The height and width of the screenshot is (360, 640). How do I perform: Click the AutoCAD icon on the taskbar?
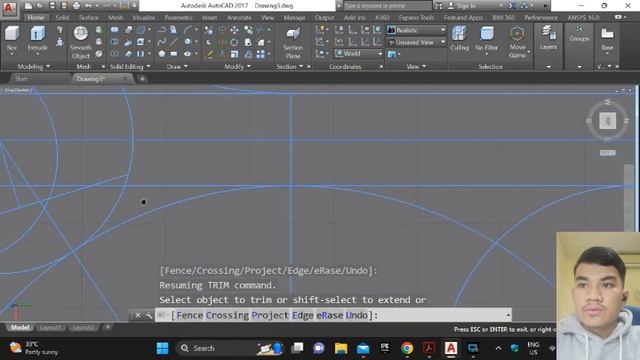pos(451,348)
